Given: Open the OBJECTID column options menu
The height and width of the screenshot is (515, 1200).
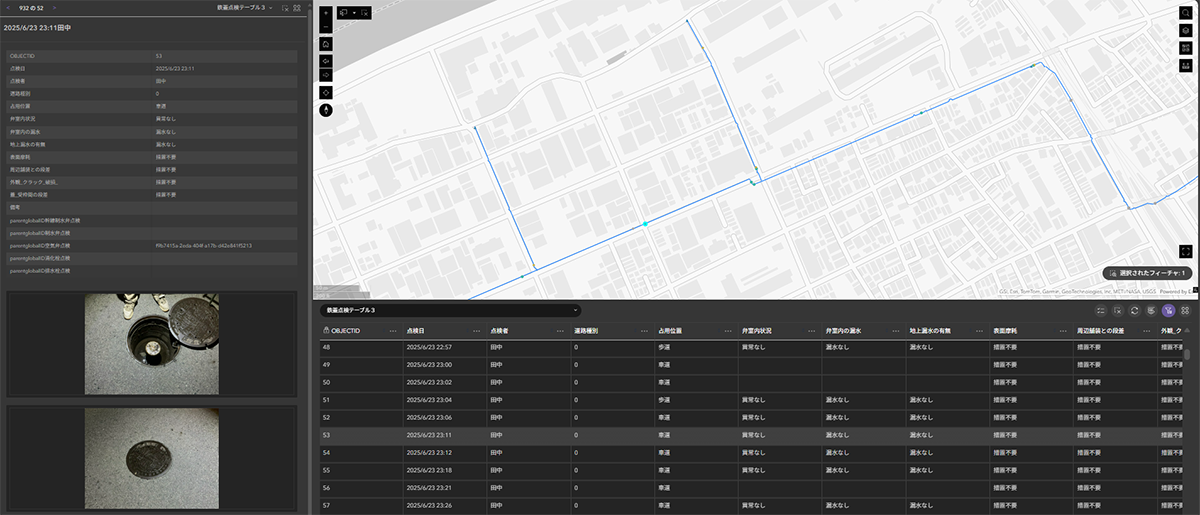Looking at the screenshot, I should (393, 330).
